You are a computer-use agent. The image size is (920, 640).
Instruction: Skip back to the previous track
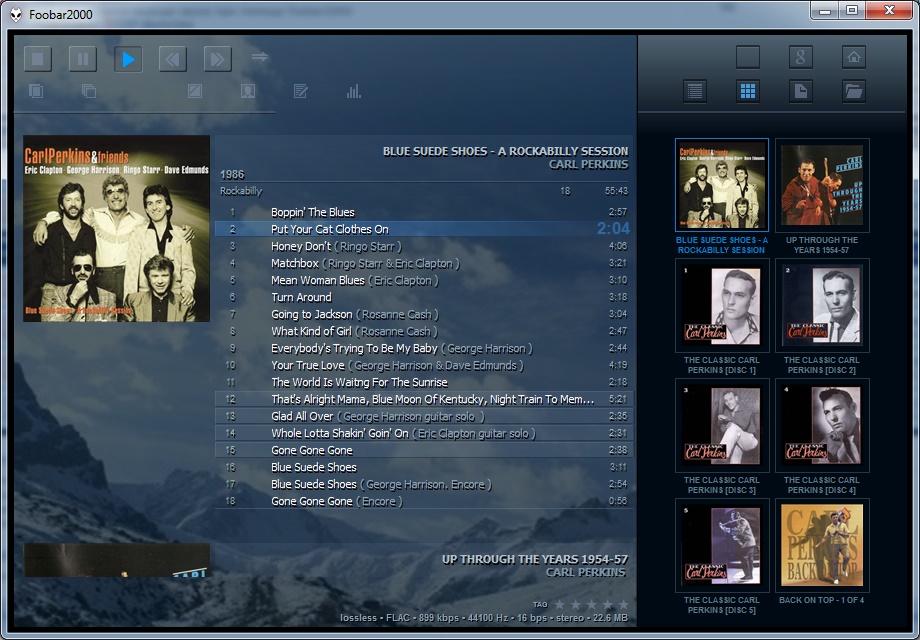coord(172,59)
